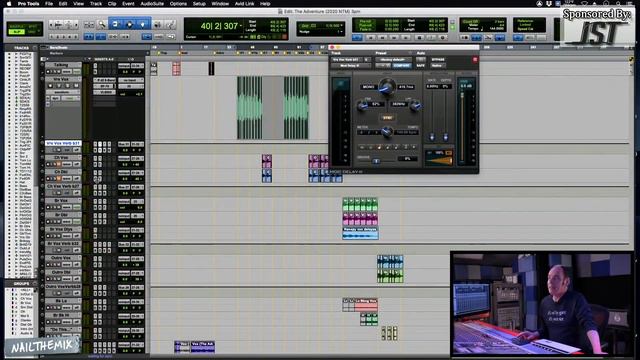
Task: Toggle plug-in COMPARE button
Action: [402, 65]
